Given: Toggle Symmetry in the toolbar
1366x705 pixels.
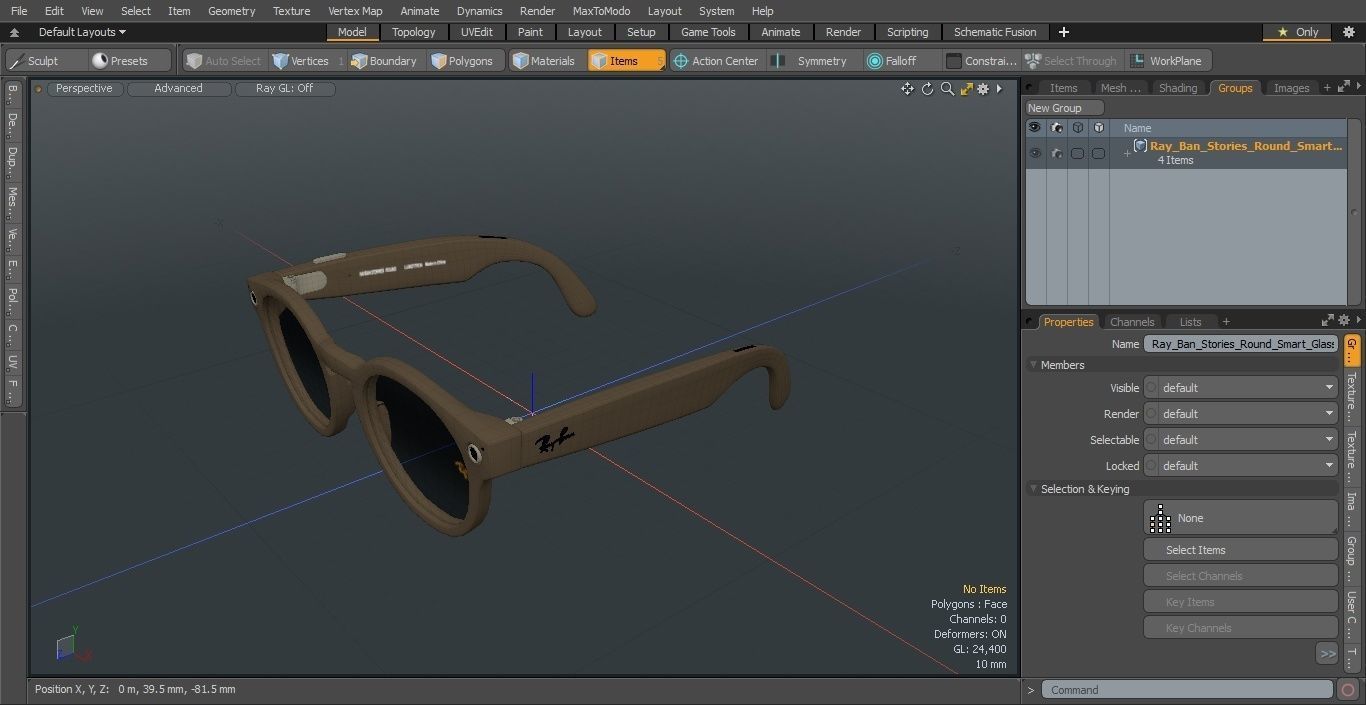Looking at the screenshot, I should point(812,61).
